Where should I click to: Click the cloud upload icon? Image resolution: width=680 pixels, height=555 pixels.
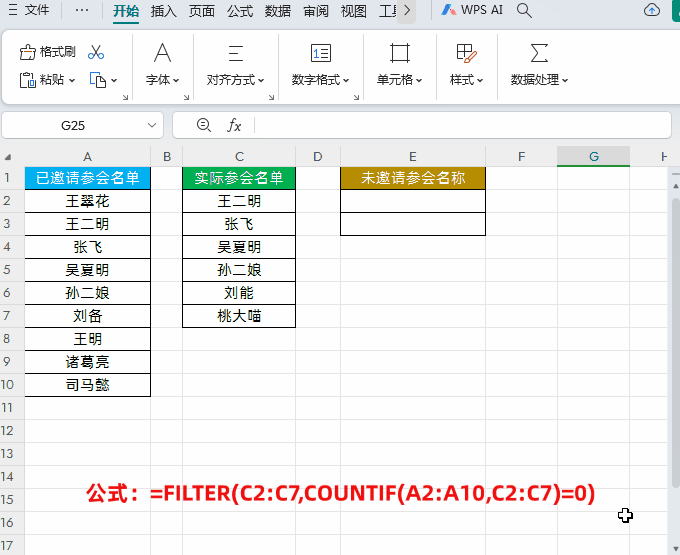651,10
